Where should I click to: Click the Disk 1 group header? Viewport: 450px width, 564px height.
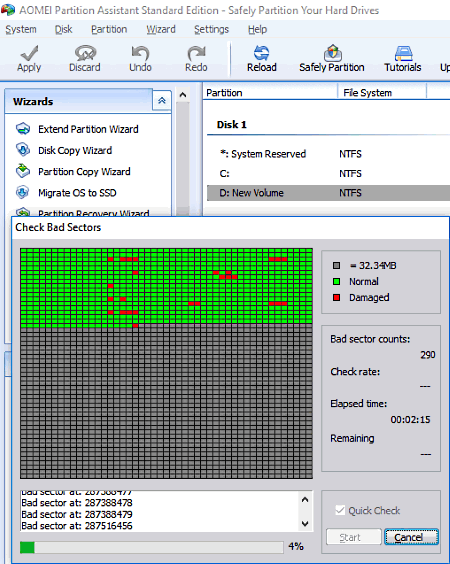click(x=232, y=125)
